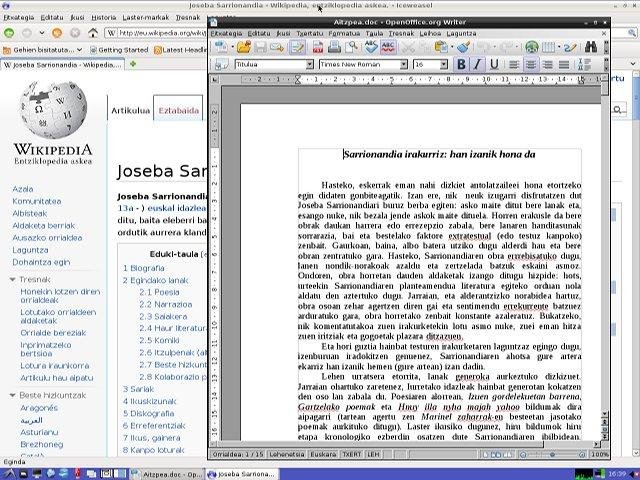Click the Find & Replace binoculars icon
Screen dimensions: 640x480
point(591,47)
